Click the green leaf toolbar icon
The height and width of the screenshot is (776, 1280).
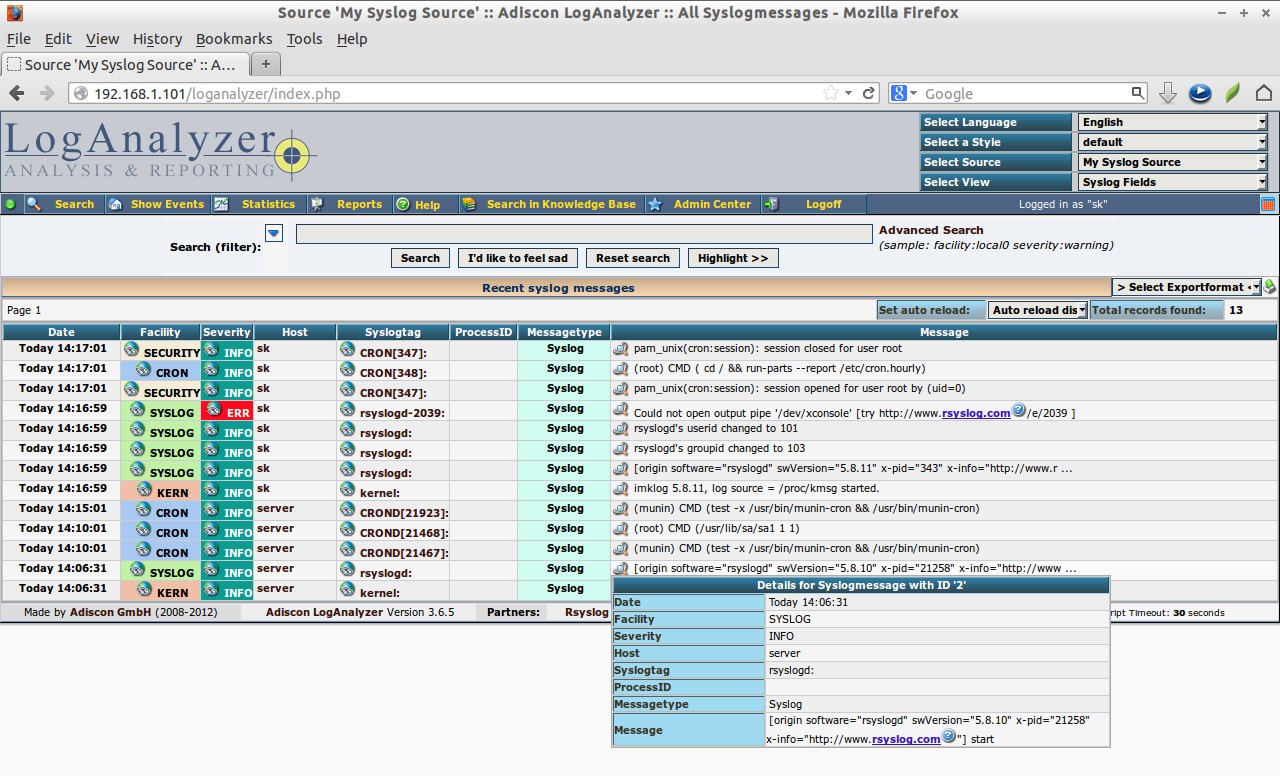1233,93
